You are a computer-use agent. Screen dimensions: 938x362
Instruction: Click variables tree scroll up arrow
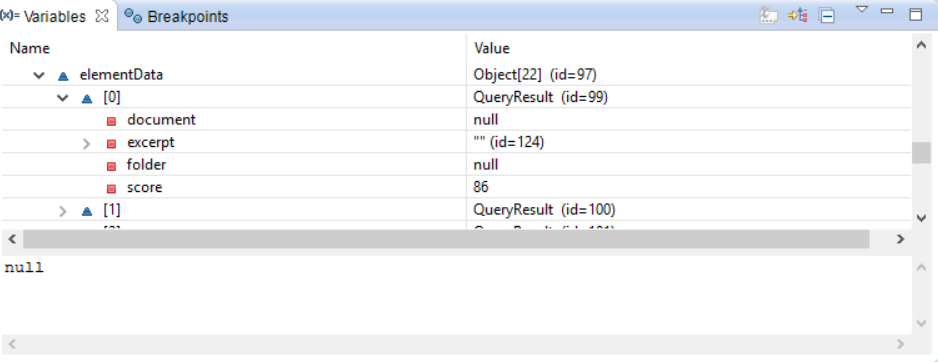click(x=921, y=45)
